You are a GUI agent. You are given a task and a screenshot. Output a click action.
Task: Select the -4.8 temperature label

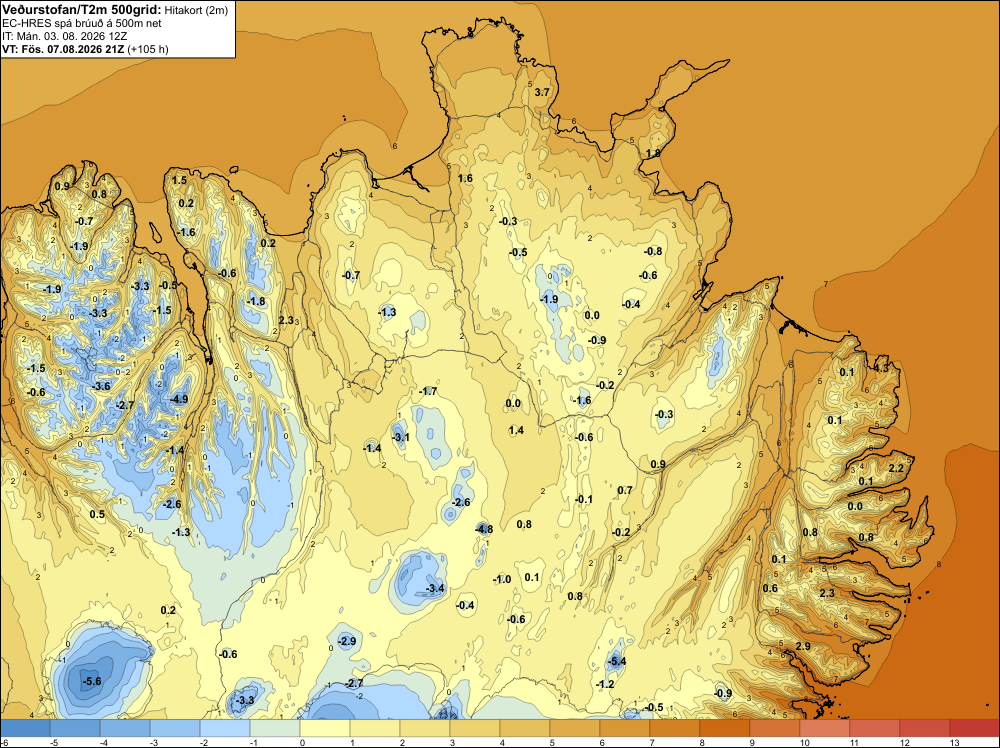coord(484,529)
